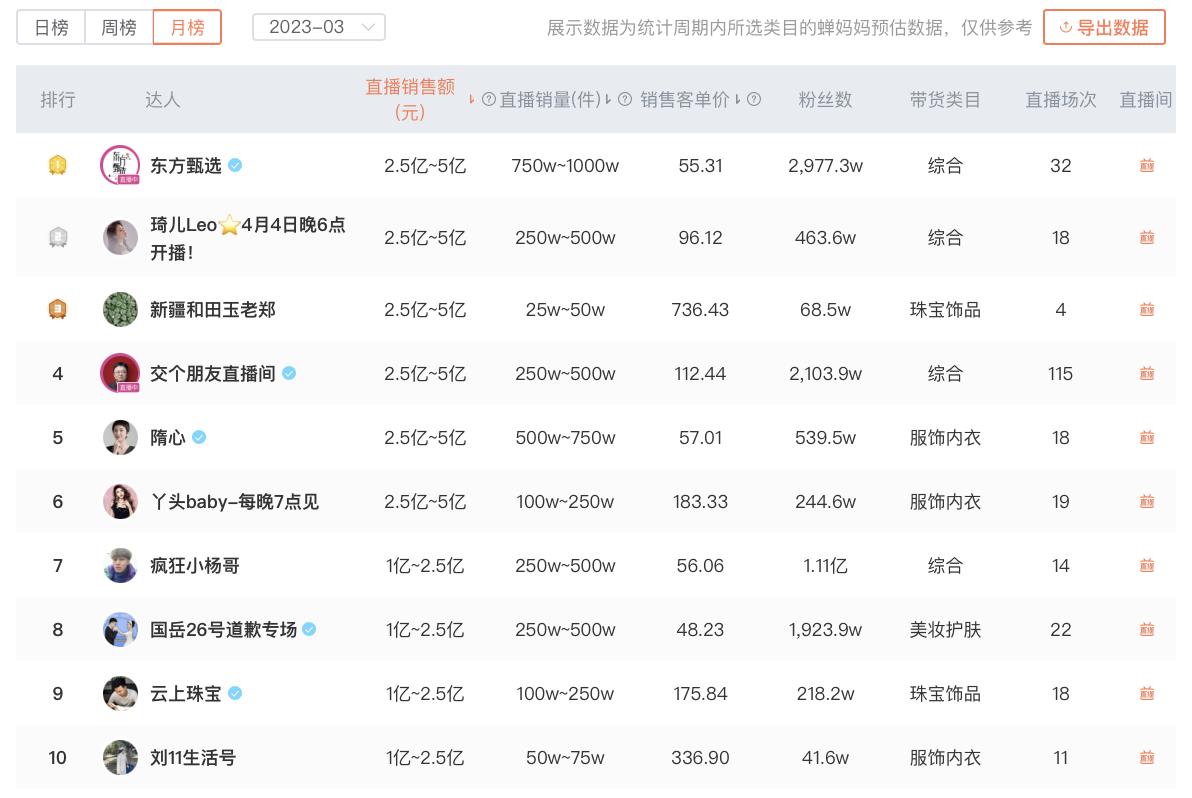The image size is (1192, 798).
Task: Click the 导出数据 export button
Action: tap(1104, 27)
